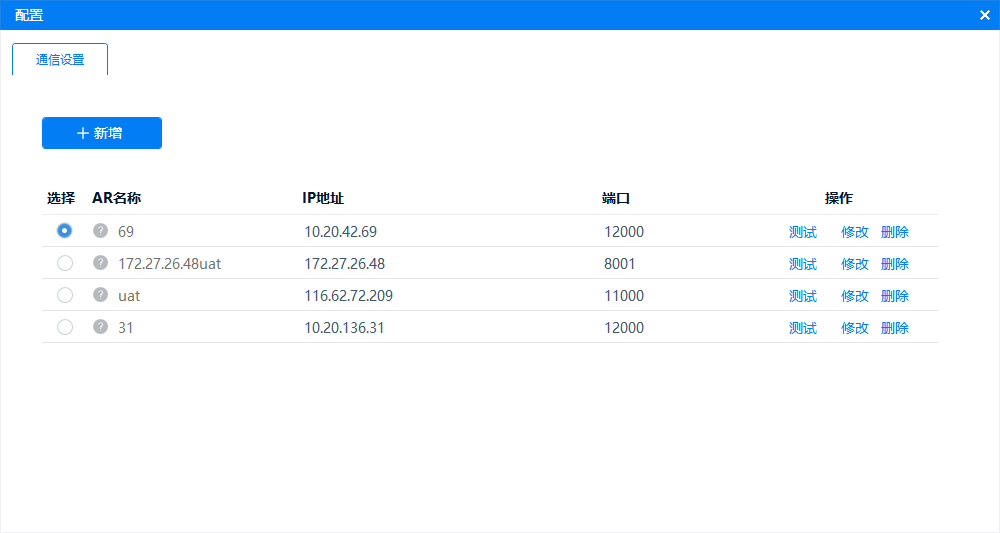This screenshot has height=533, width=1000.
Task: Click the help icon beside 172.27.26.48uat
Action: [100, 263]
